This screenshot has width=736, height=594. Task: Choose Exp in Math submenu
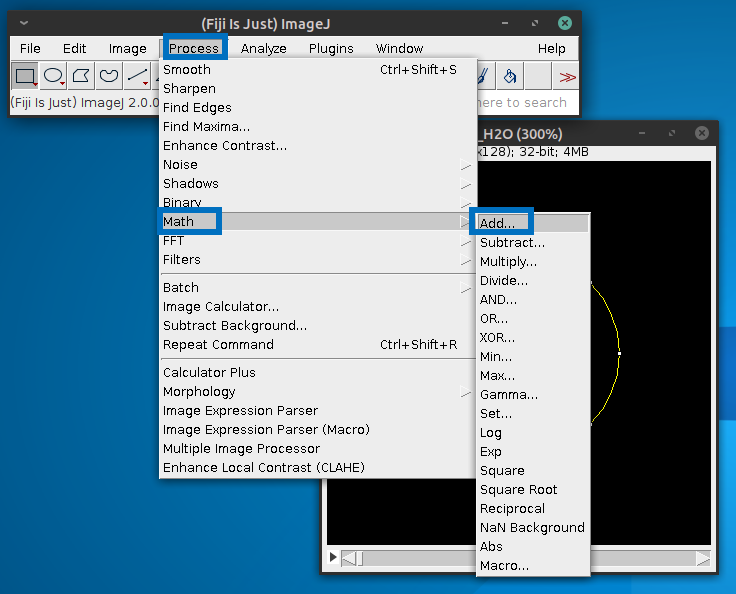[x=533, y=452]
